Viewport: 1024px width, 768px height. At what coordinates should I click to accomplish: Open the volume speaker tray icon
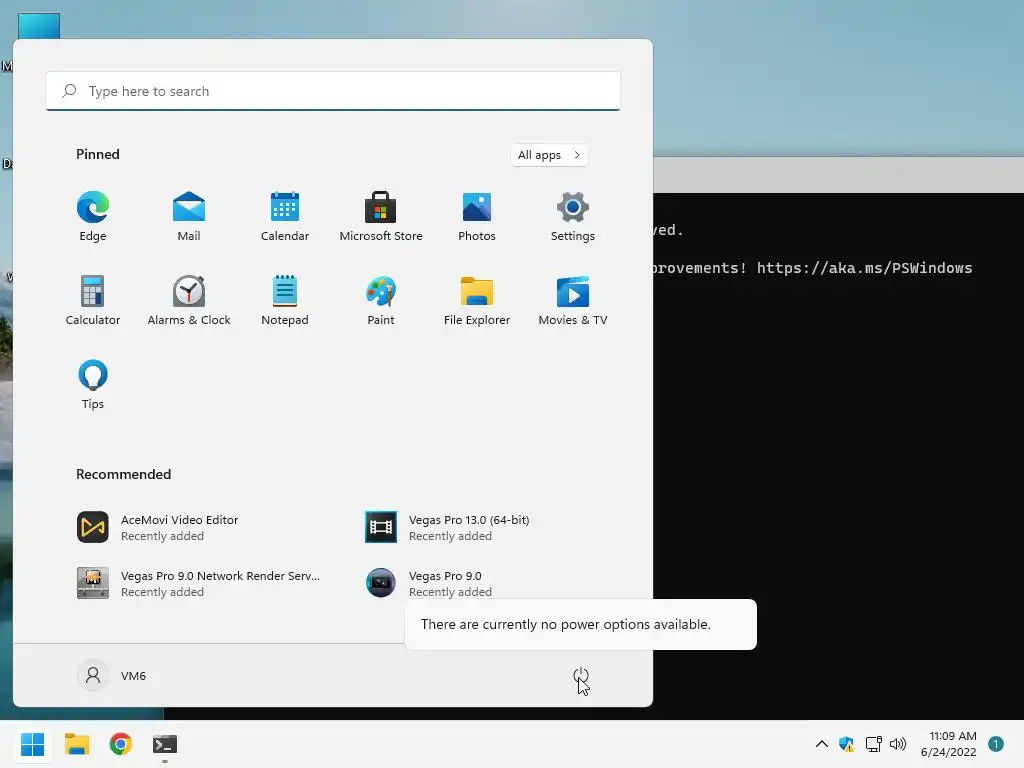pos(898,744)
